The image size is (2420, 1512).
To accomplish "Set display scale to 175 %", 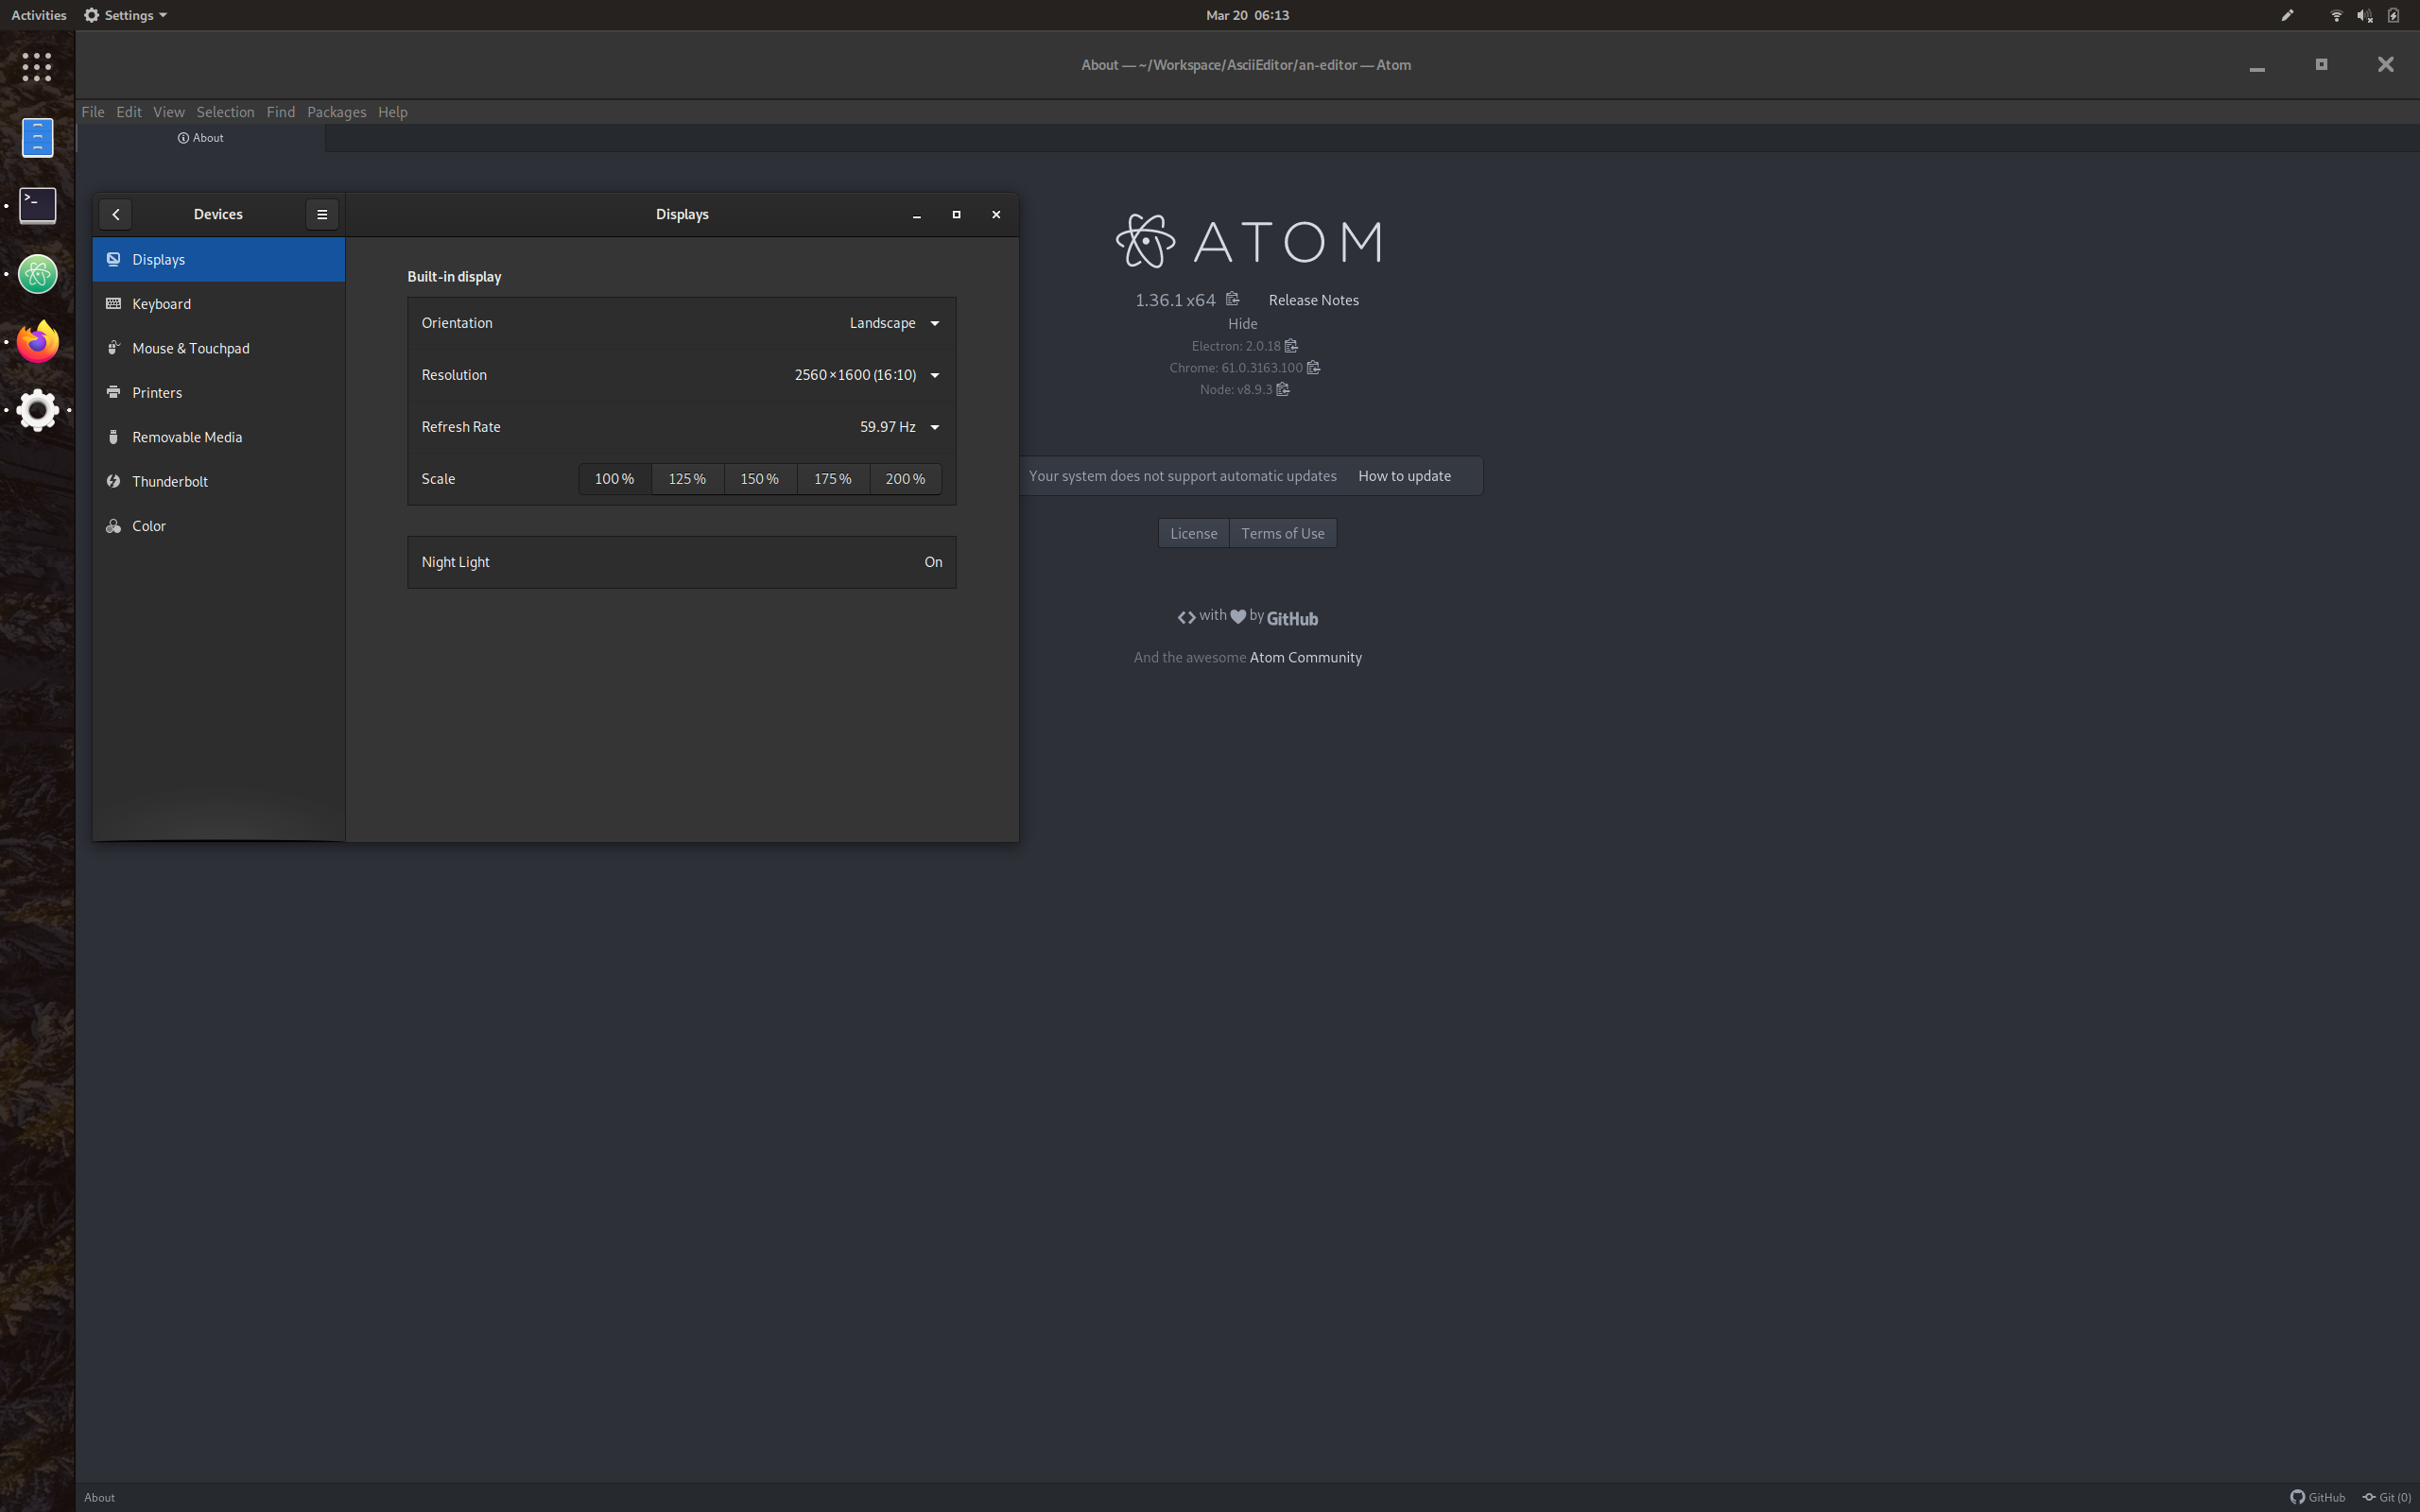I will coord(833,479).
